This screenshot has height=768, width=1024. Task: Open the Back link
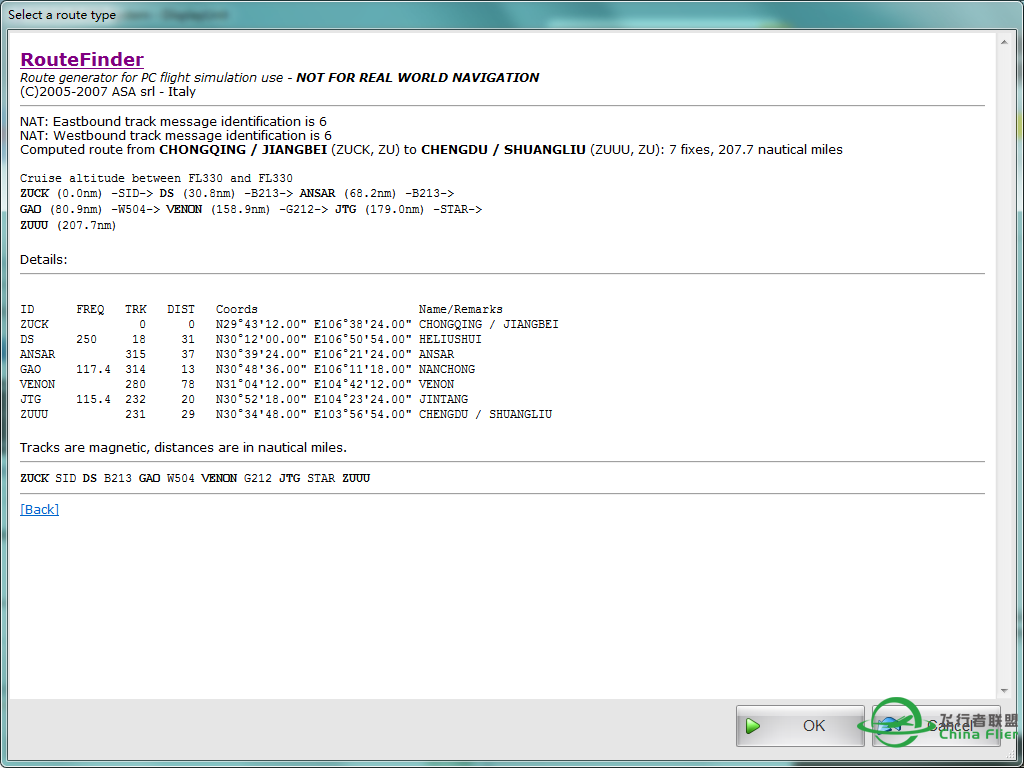38,509
